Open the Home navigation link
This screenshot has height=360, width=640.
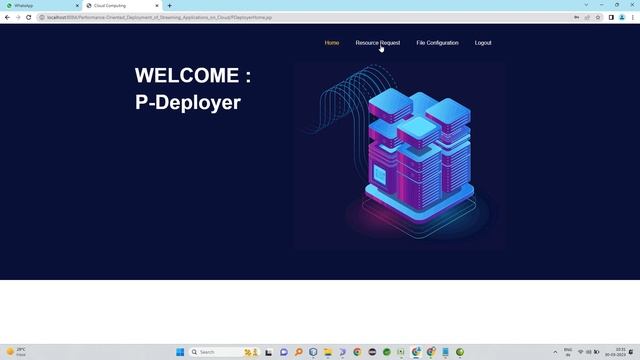click(331, 43)
